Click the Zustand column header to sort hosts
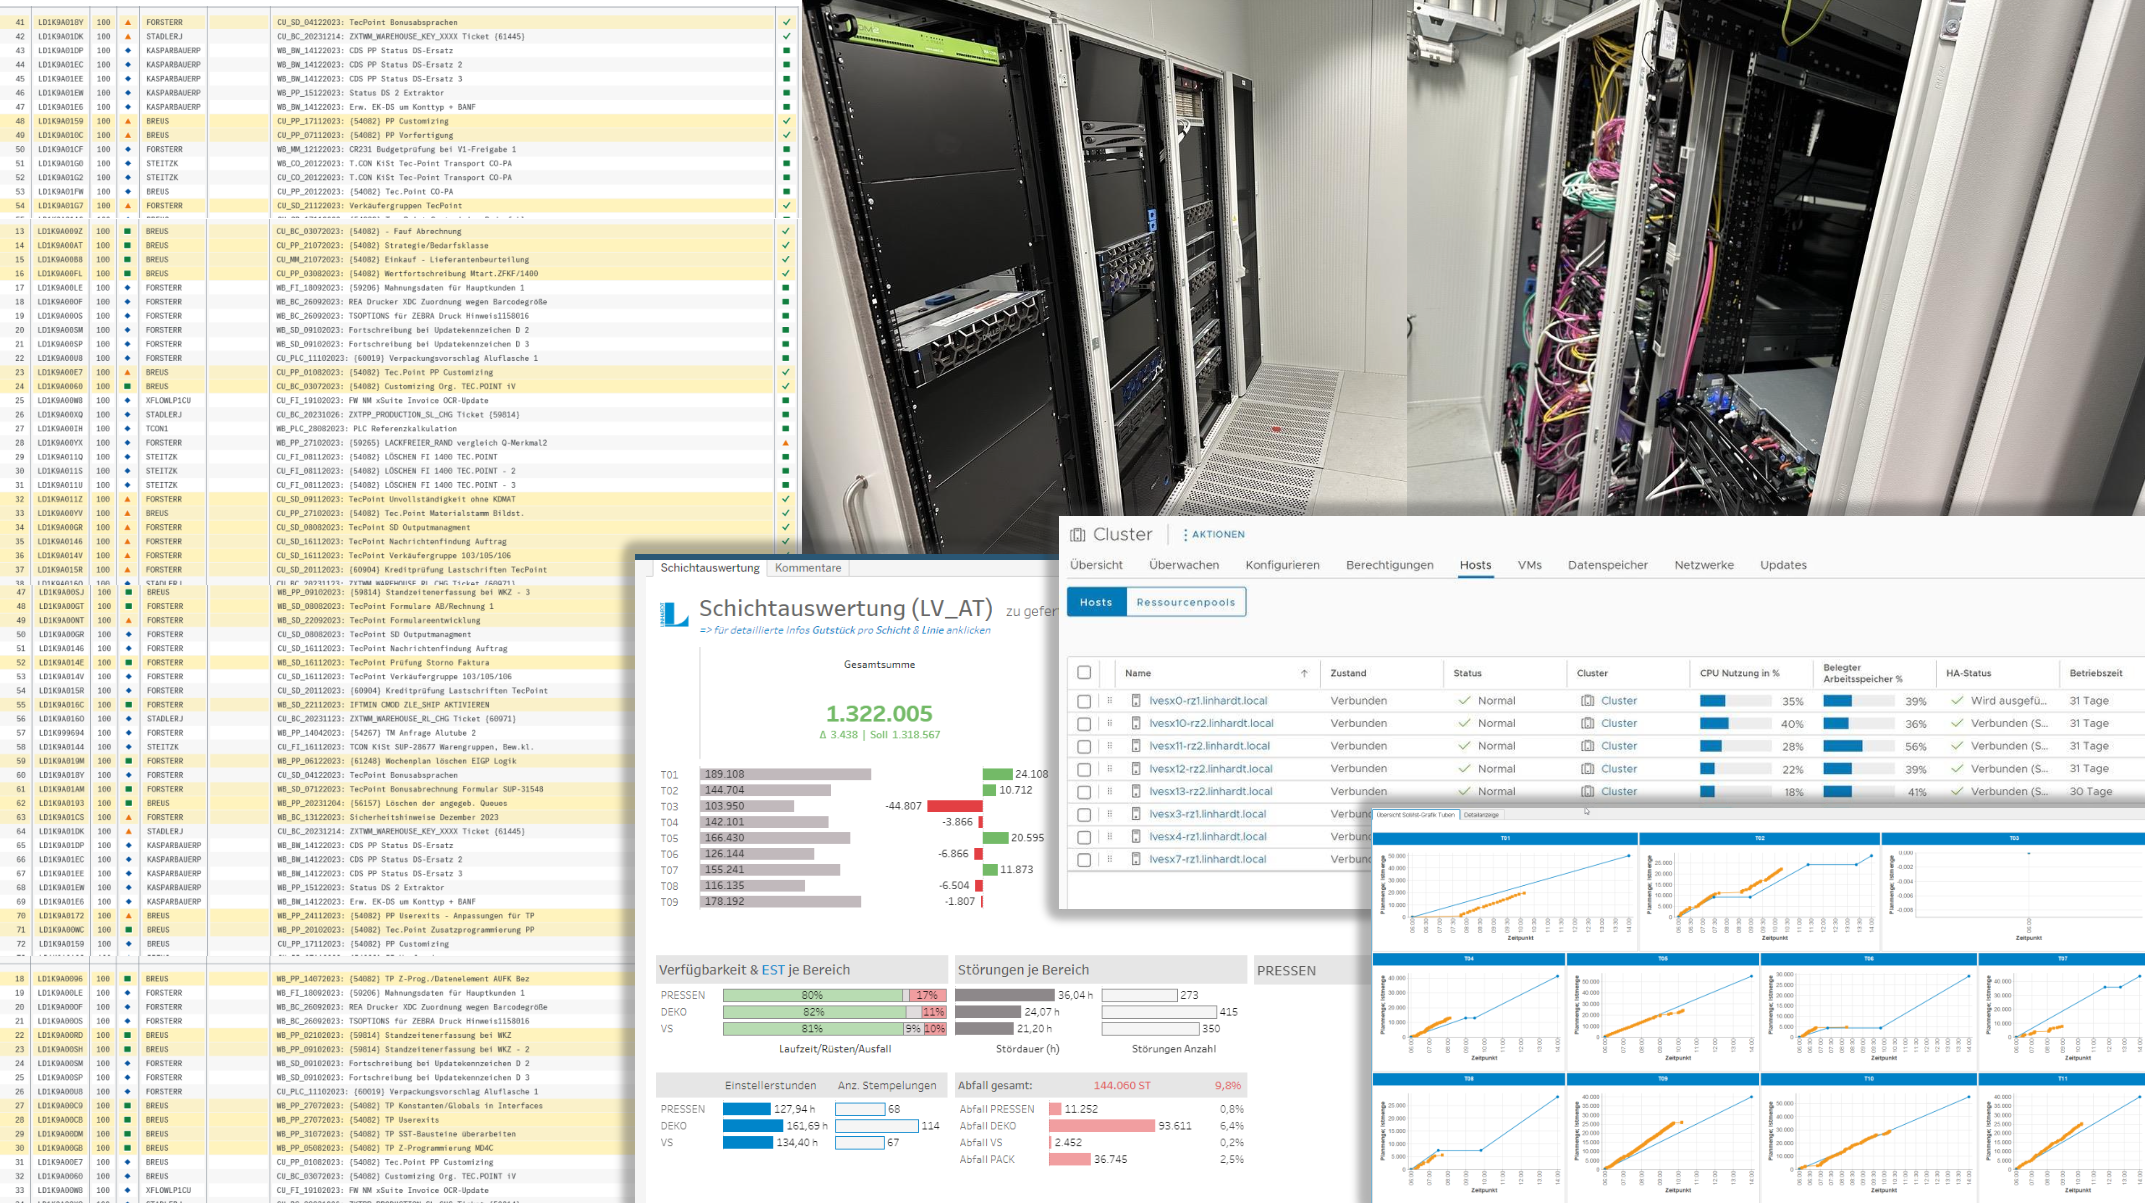 click(x=1348, y=673)
